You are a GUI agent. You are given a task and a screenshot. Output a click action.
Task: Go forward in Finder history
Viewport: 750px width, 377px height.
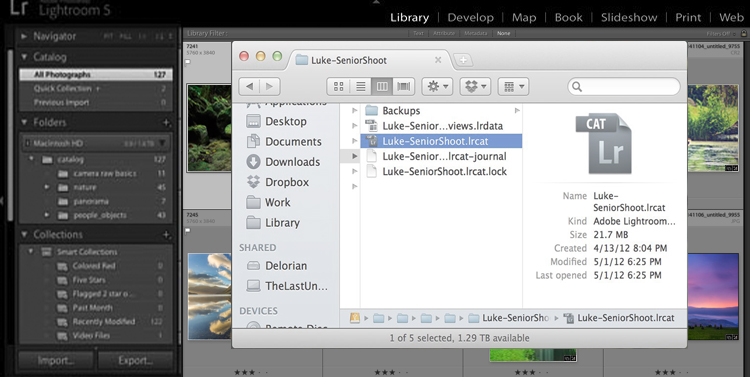pos(270,87)
